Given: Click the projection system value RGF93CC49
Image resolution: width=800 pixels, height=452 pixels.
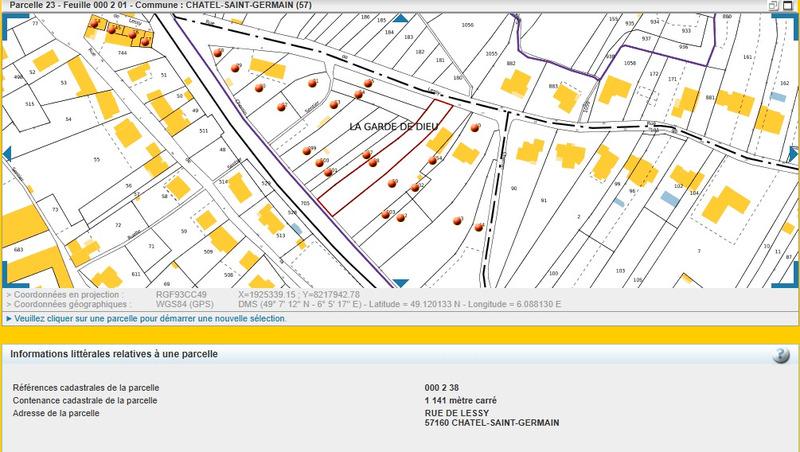Looking at the screenshot, I should click(x=181, y=294).
